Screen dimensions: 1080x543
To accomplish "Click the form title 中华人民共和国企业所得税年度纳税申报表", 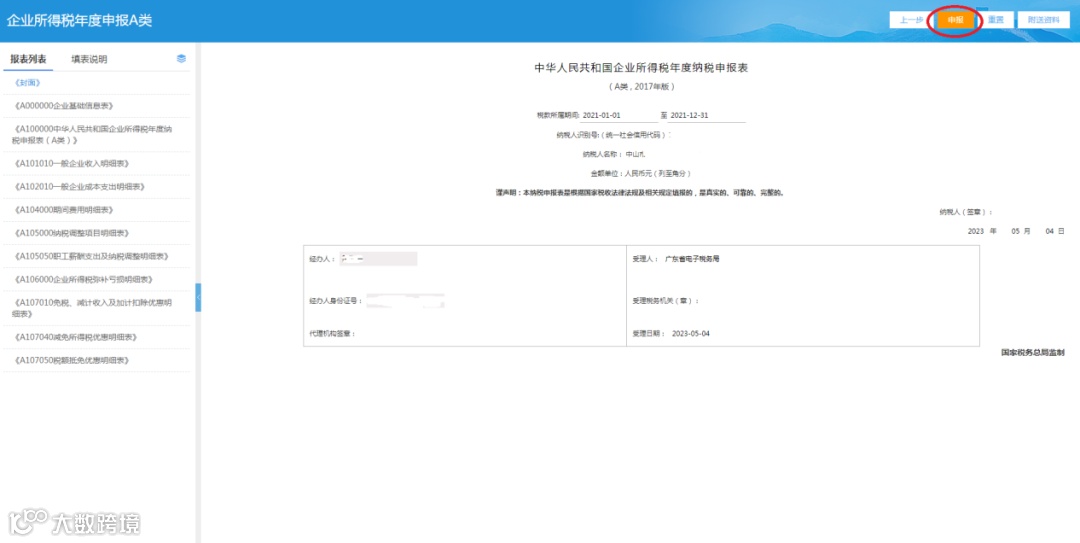I will (x=641, y=68).
